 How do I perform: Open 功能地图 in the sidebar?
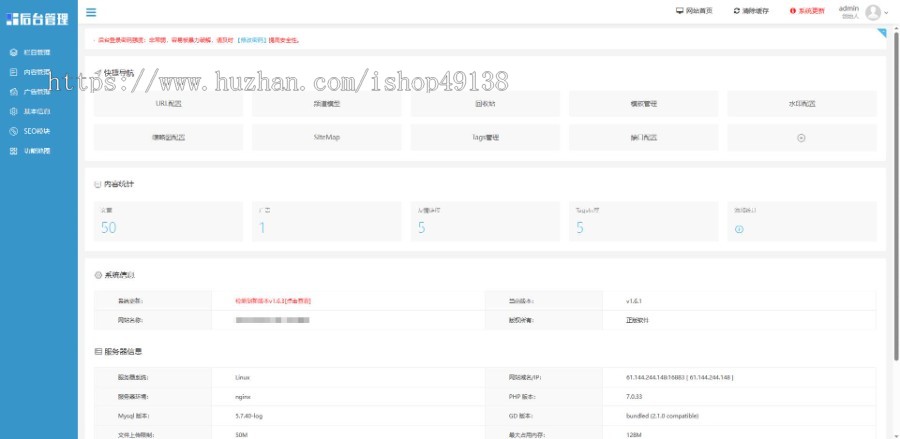(x=30, y=151)
